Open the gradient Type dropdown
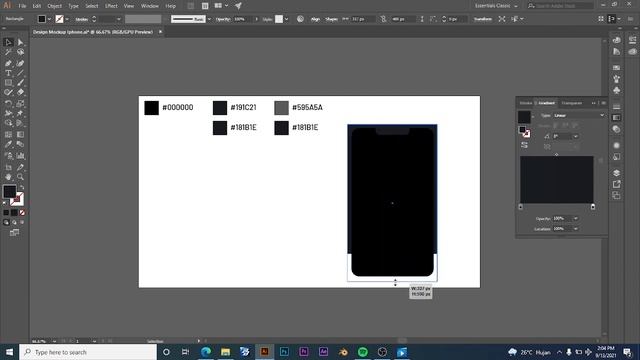Screen dimensions: 640x360 pyautogui.click(x=579, y=116)
